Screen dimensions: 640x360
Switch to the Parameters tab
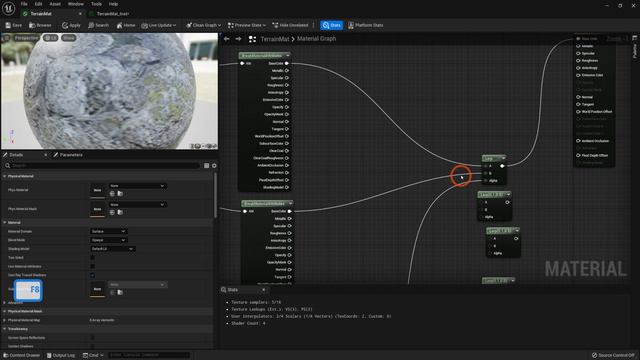click(x=69, y=155)
